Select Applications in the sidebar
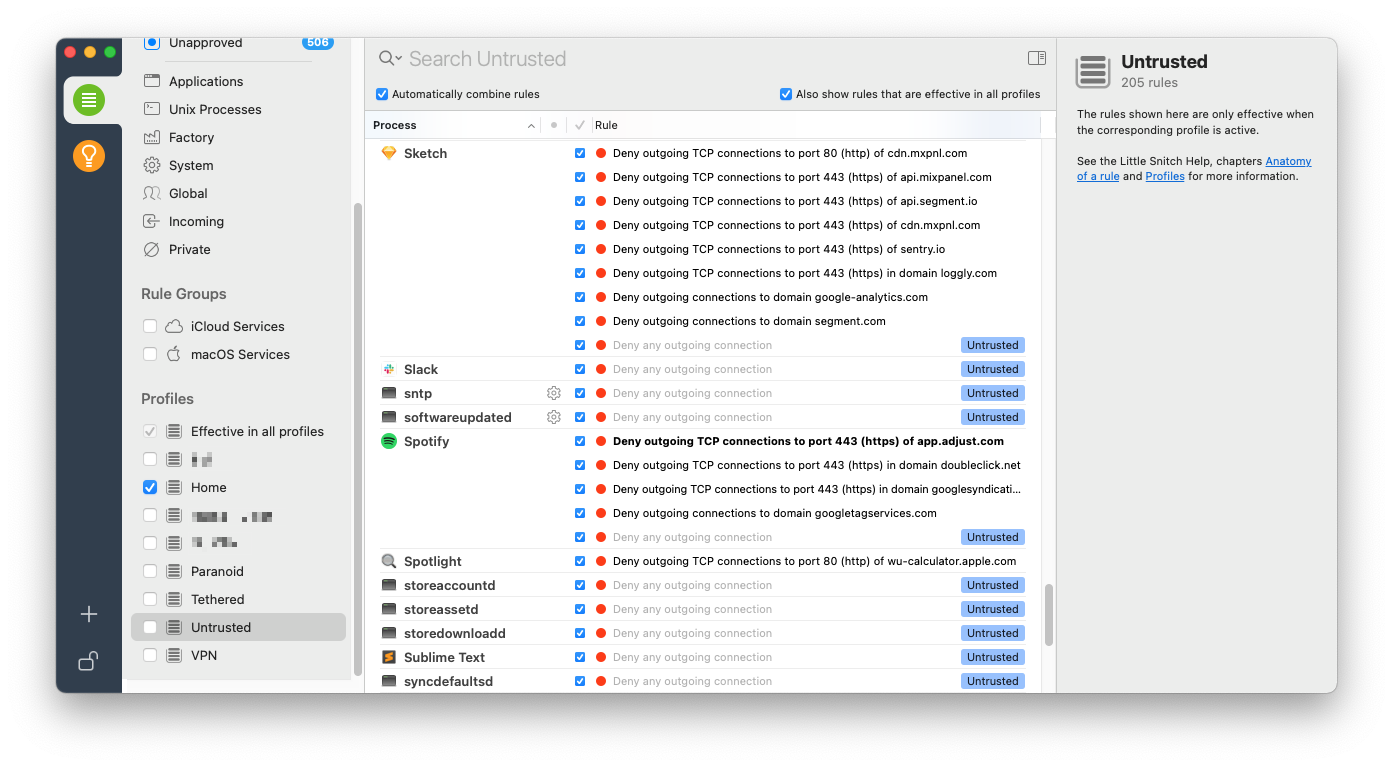The width and height of the screenshot is (1393, 767). click(x=206, y=81)
